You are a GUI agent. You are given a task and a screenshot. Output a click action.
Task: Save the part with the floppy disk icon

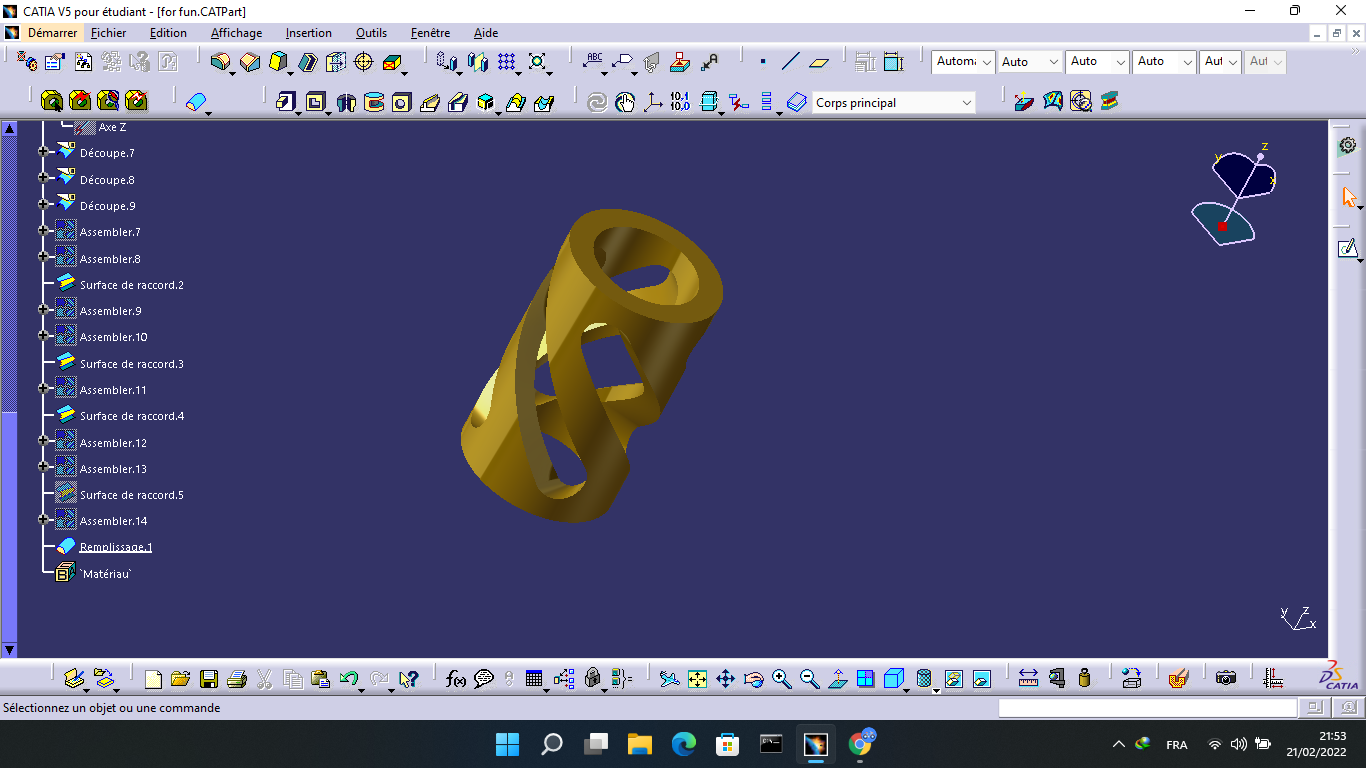[x=209, y=679]
